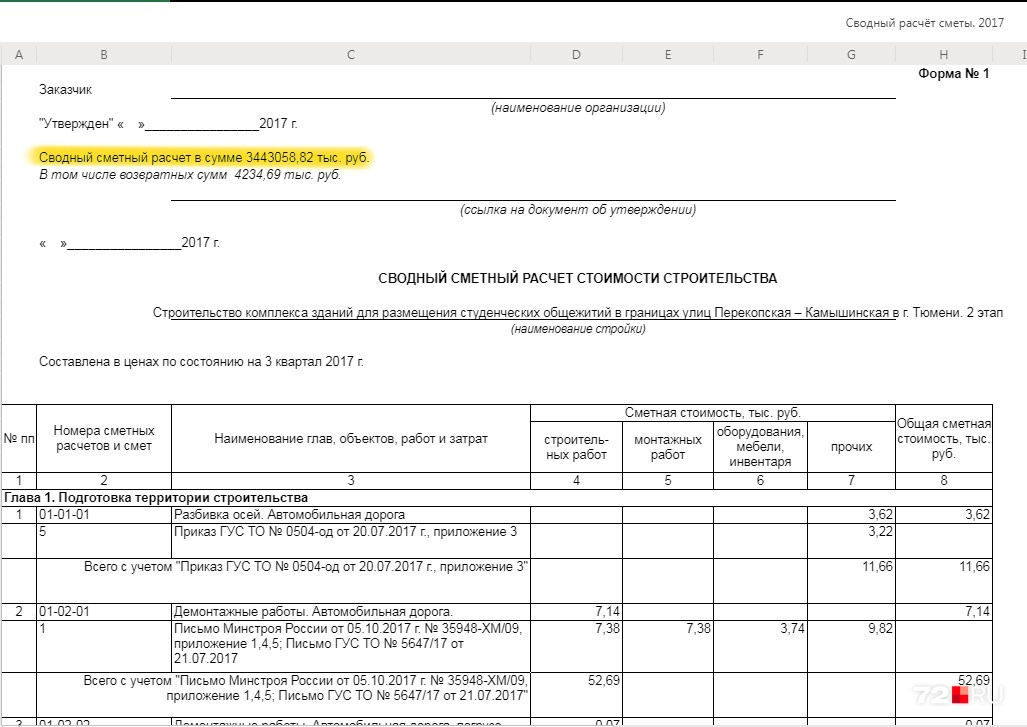This screenshot has height=727, width=1027.
Task: Click the 72.RU watermark logo
Action: tap(958, 693)
